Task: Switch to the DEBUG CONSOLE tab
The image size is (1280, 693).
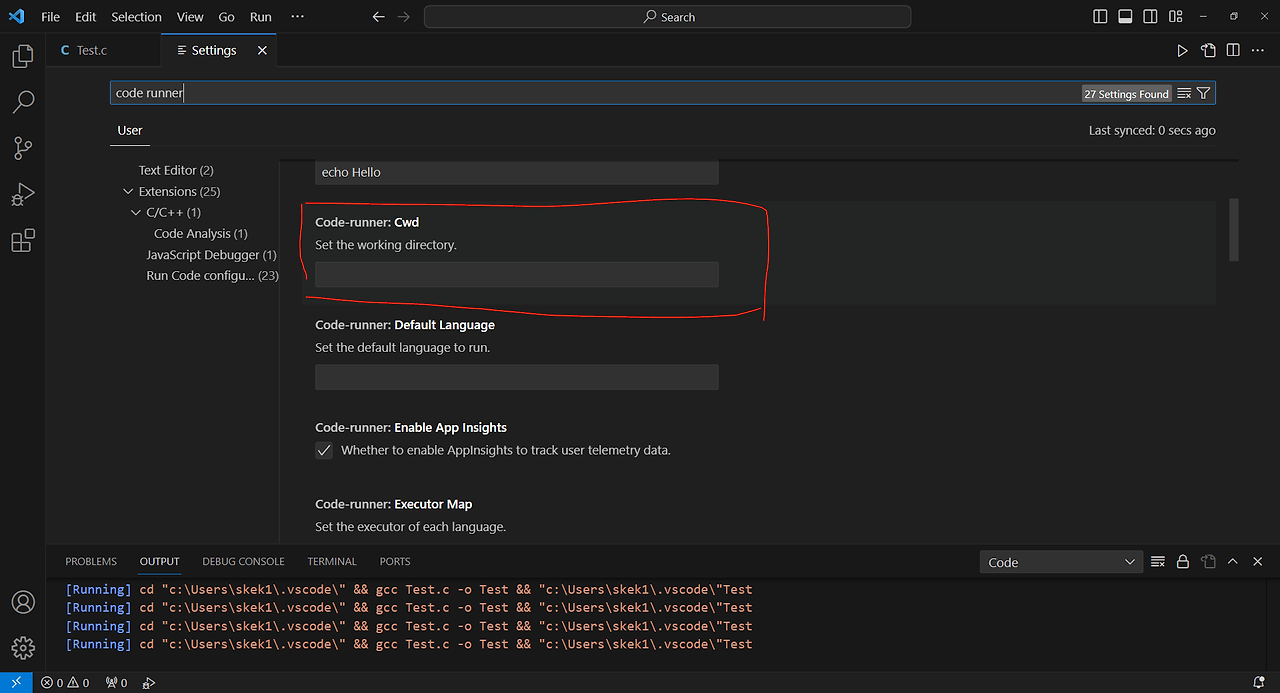Action: (x=243, y=562)
